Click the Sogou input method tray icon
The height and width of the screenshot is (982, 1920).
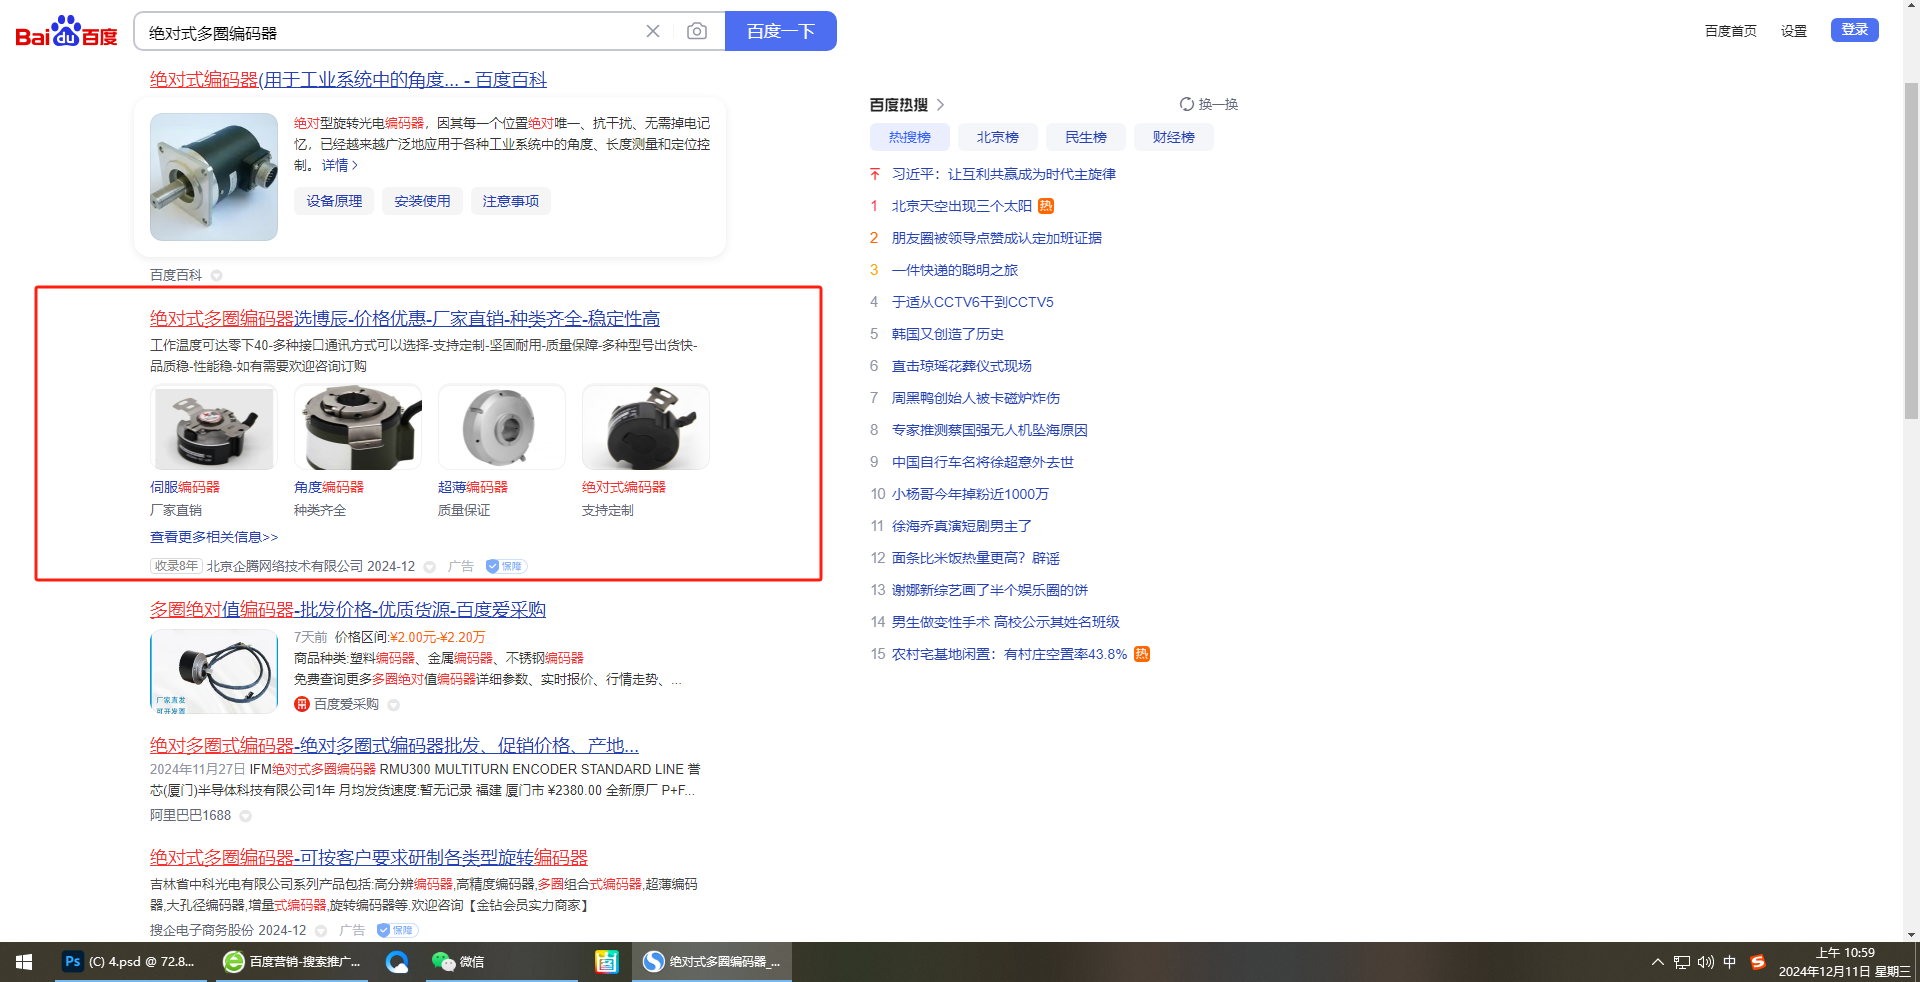click(1758, 962)
